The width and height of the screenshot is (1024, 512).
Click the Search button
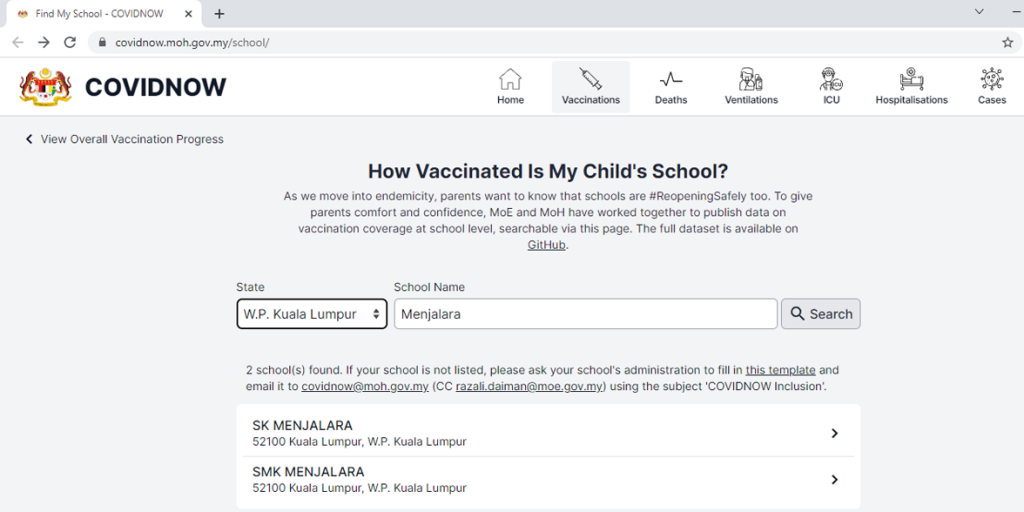point(821,314)
